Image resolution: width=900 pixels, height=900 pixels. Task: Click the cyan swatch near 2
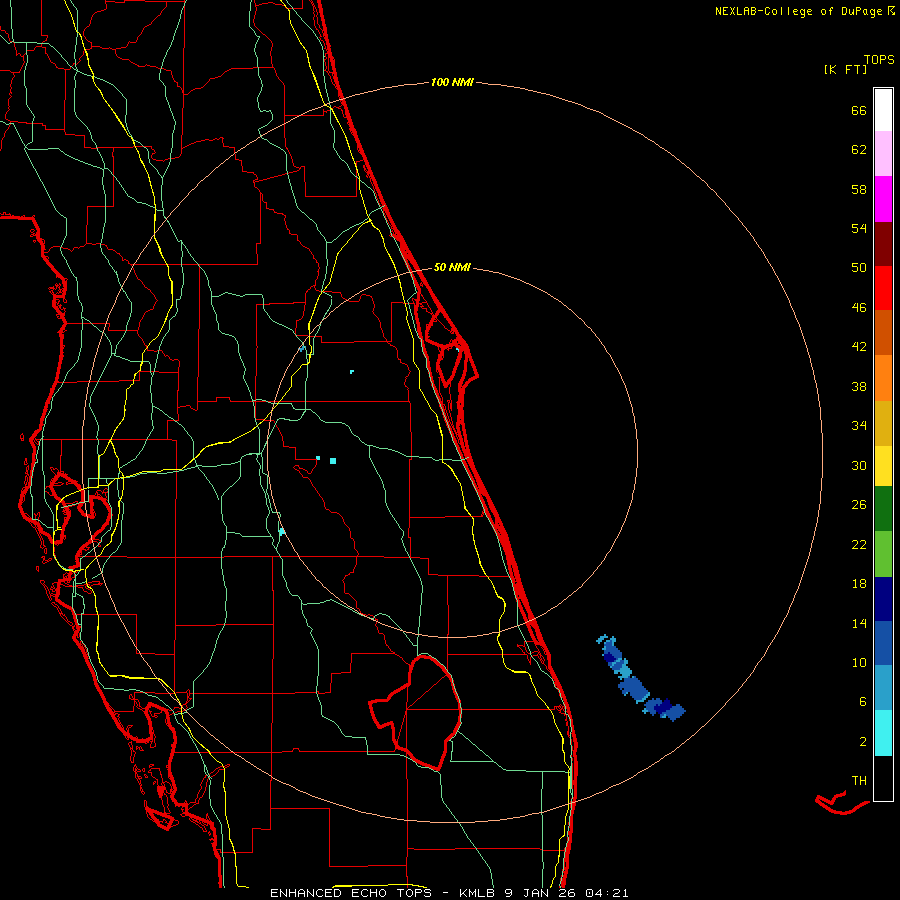click(x=883, y=733)
